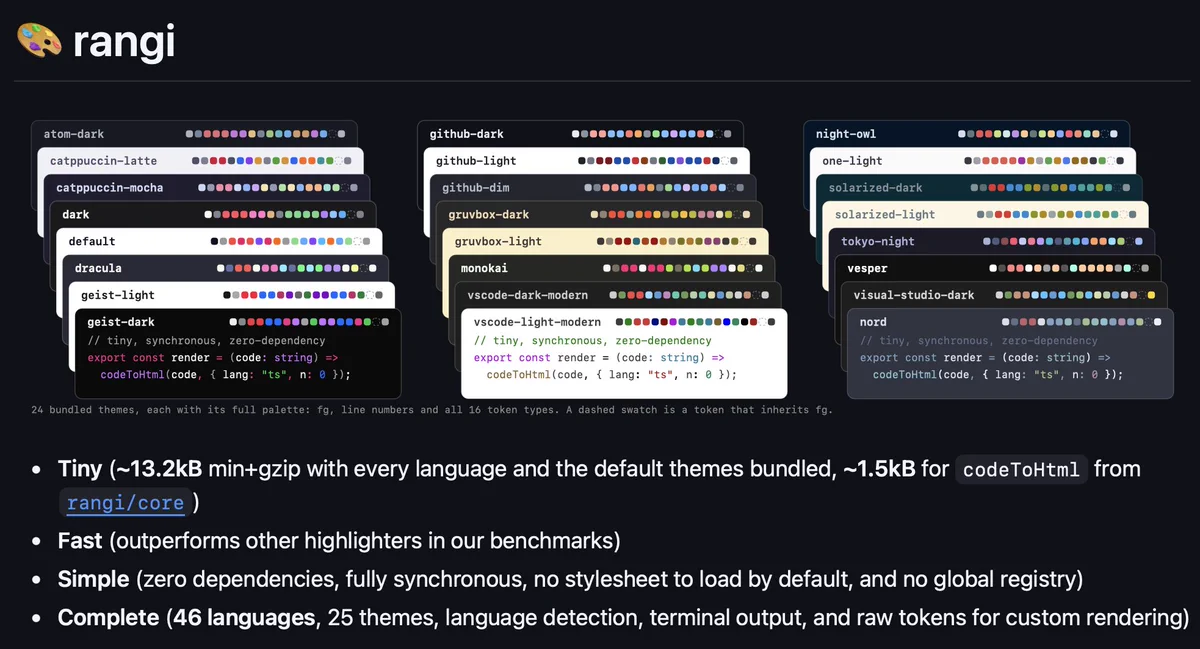Click the 24 bundled themes caption text
This screenshot has width=1200, height=649.
(x=431, y=410)
